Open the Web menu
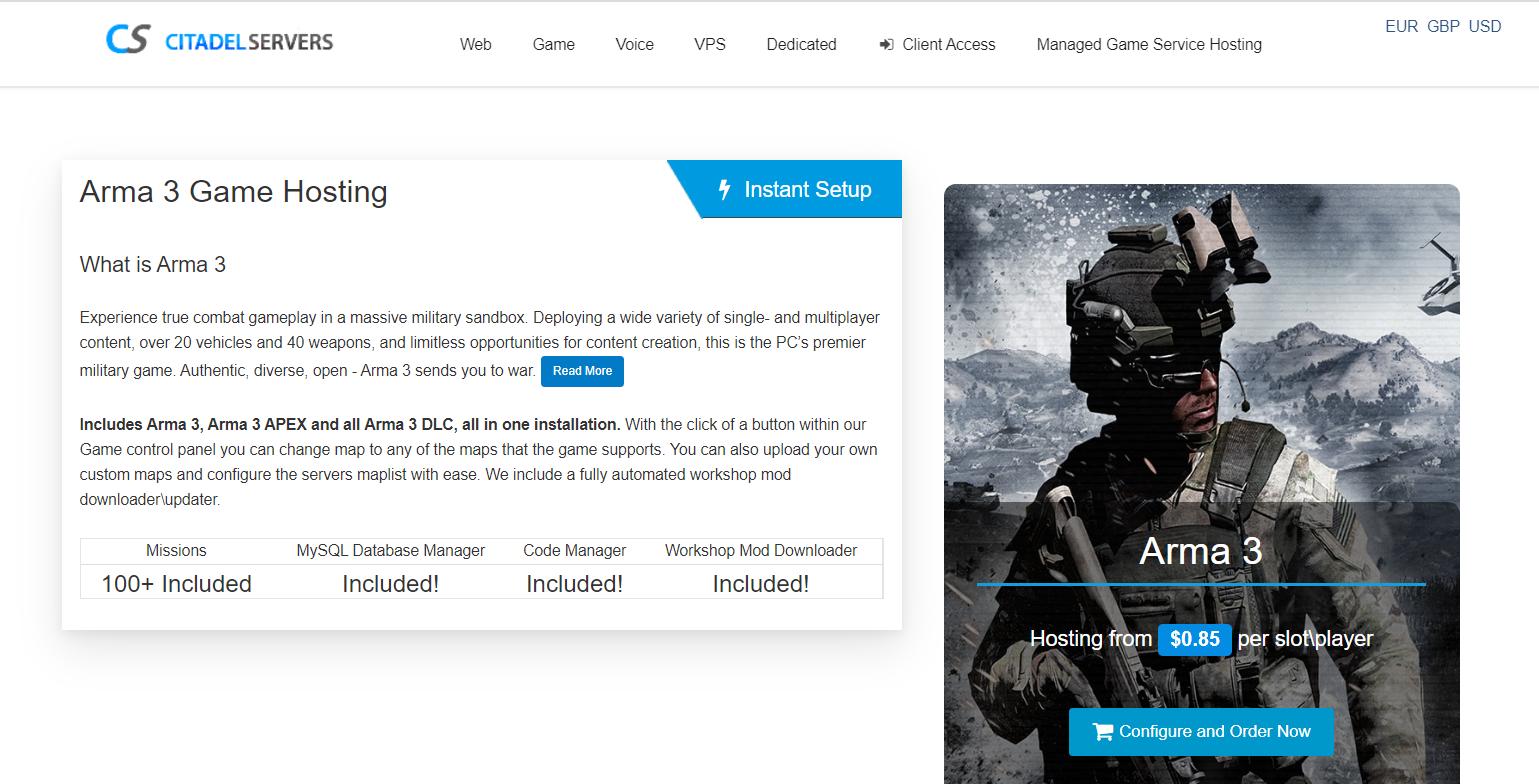 pyautogui.click(x=475, y=44)
